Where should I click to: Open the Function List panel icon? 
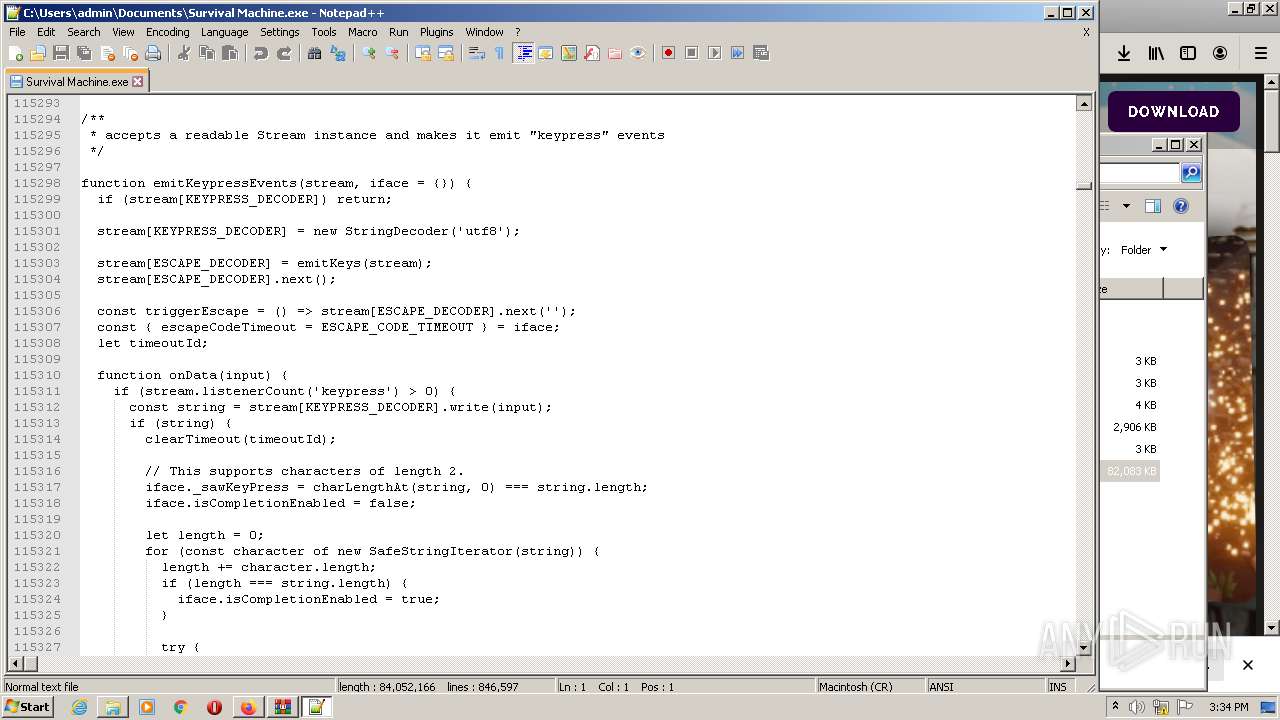[592, 53]
